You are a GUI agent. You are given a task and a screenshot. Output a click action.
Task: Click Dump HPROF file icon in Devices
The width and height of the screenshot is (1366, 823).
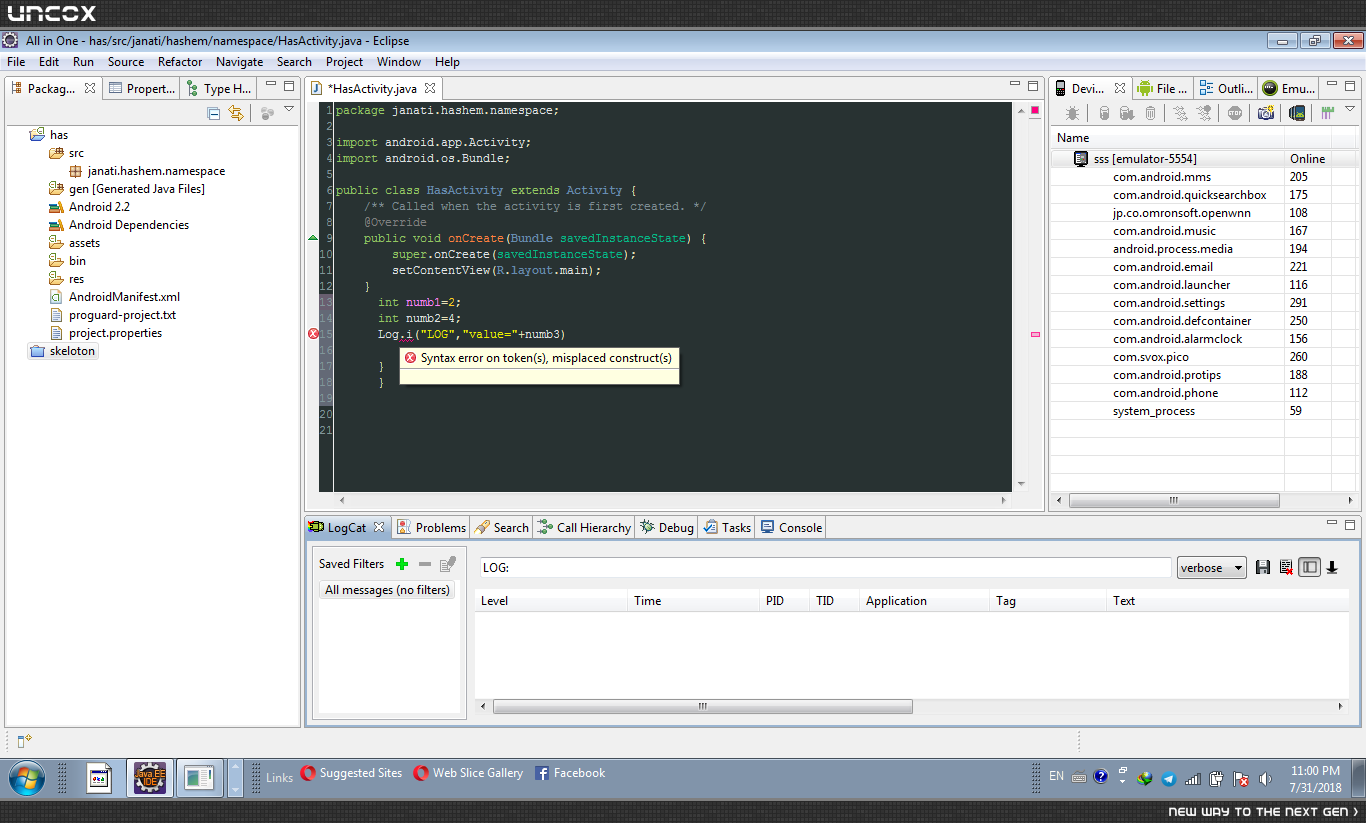[1127, 113]
